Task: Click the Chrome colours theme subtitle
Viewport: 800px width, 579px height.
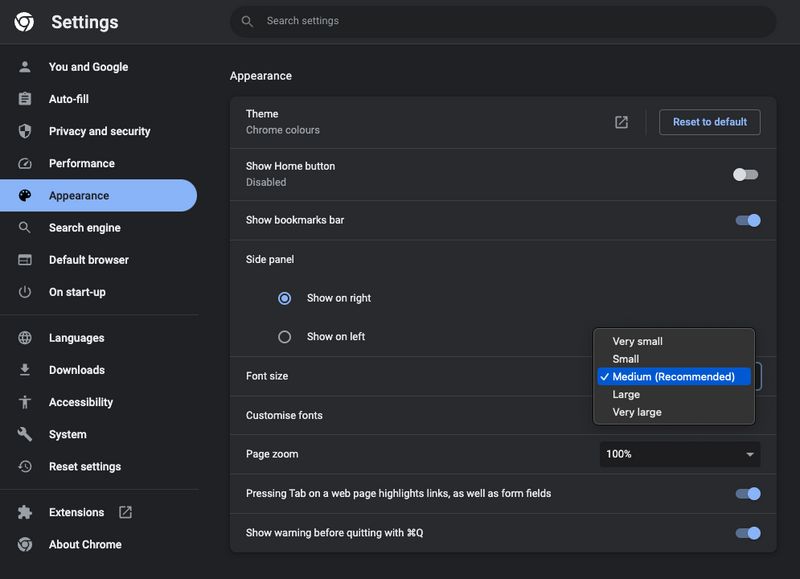Action: (x=283, y=130)
